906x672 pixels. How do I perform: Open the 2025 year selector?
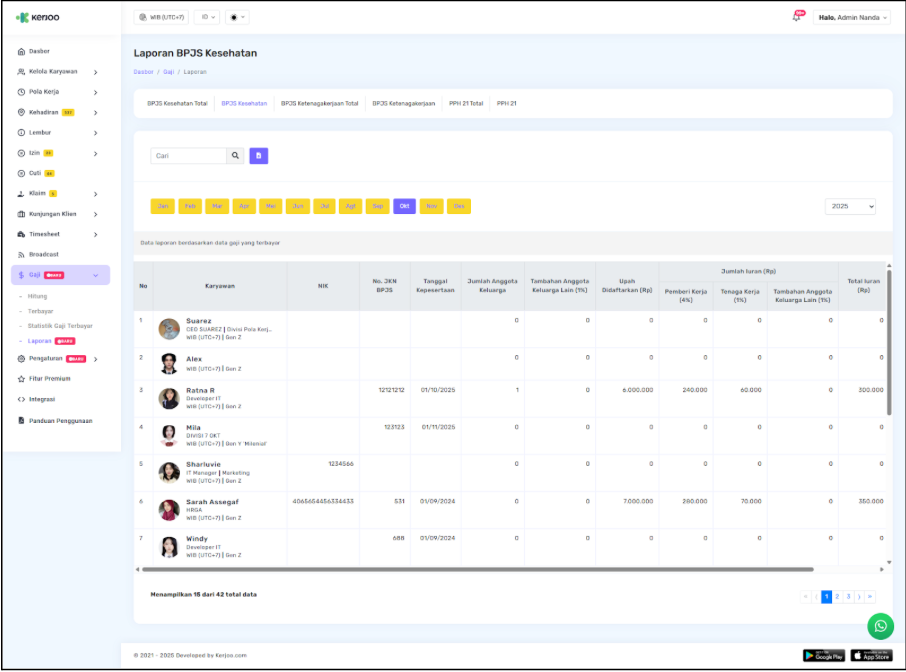point(851,206)
